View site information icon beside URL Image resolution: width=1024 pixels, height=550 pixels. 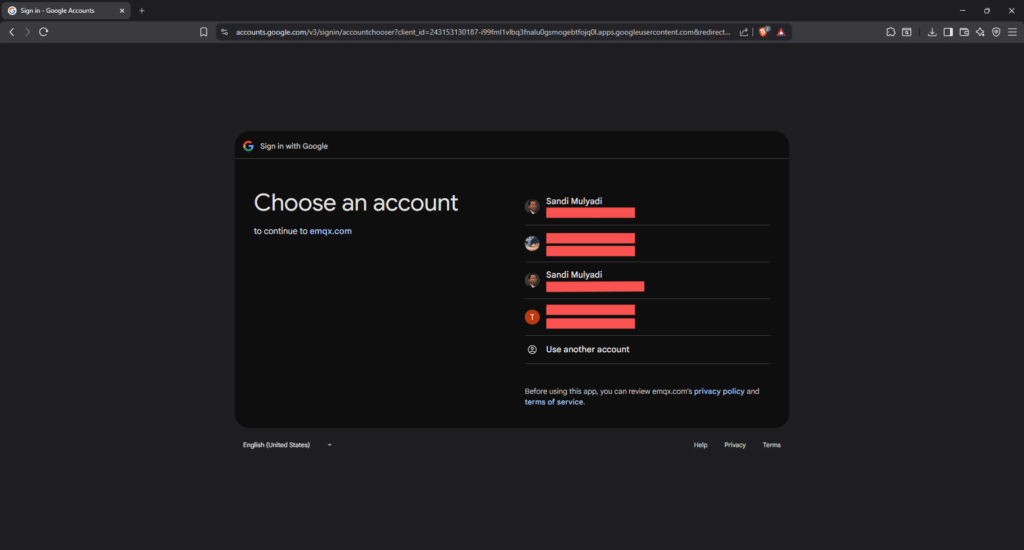[x=225, y=32]
